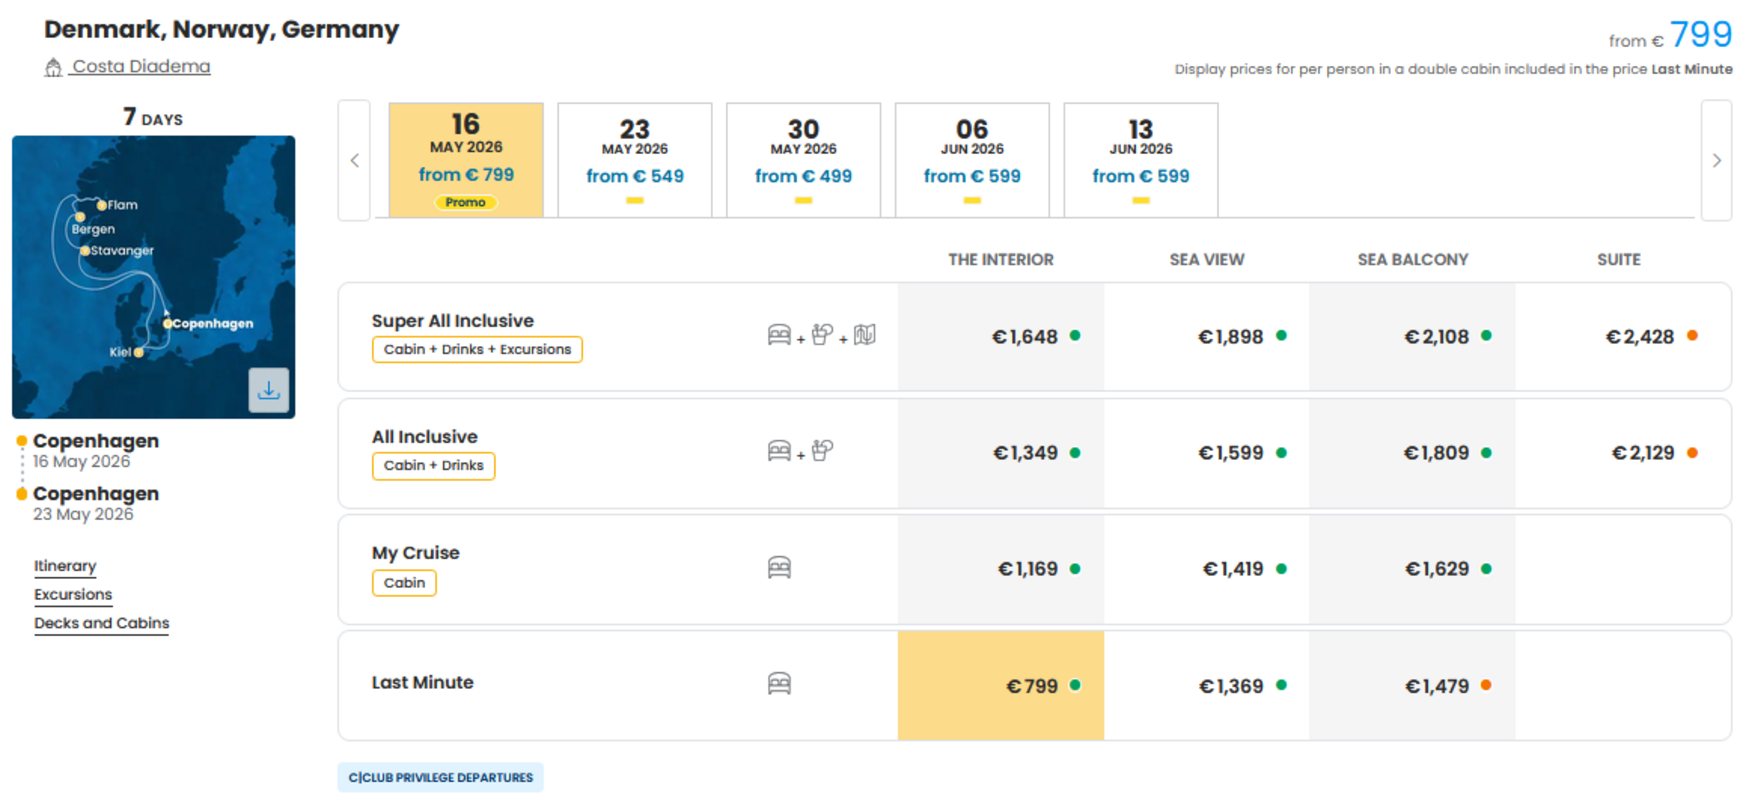
Task: Click the Cabin + Drinks + Excursions tag
Action: pos(477,350)
